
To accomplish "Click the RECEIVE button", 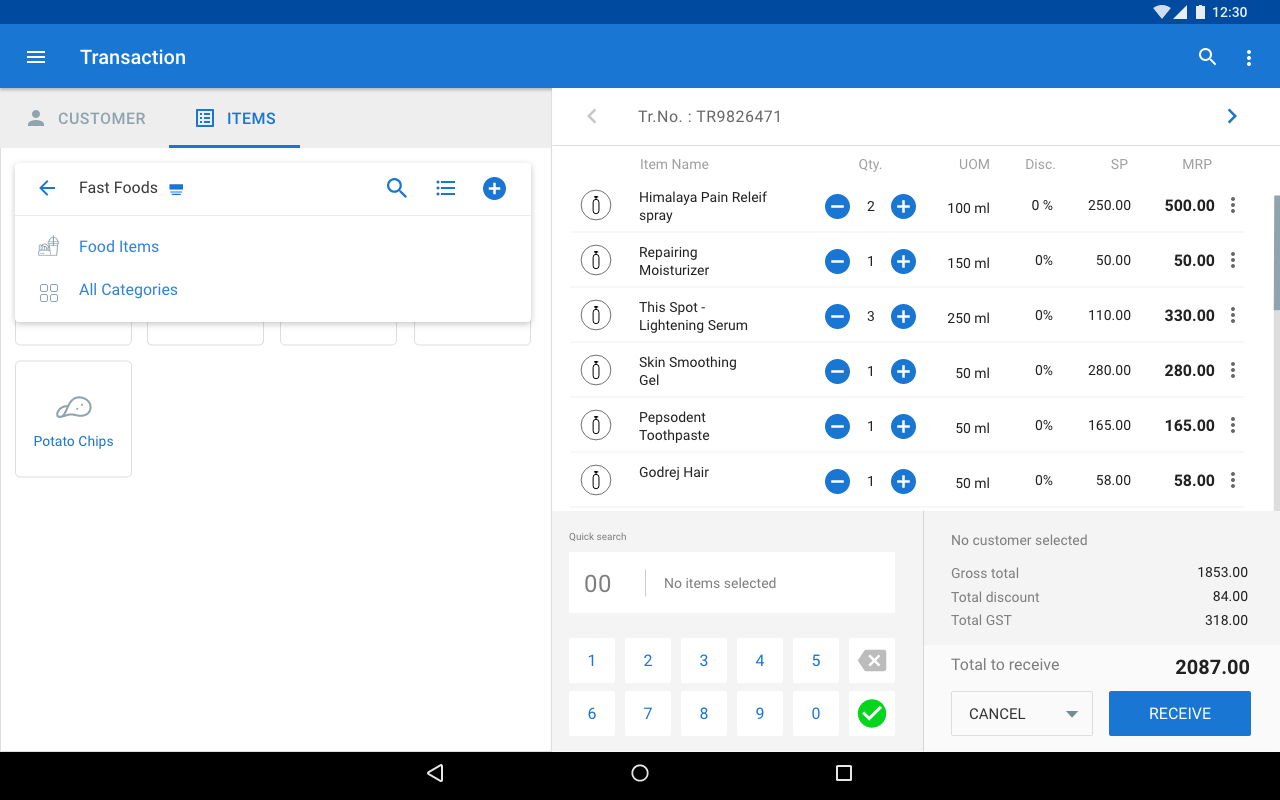I will click(1179, 714).
